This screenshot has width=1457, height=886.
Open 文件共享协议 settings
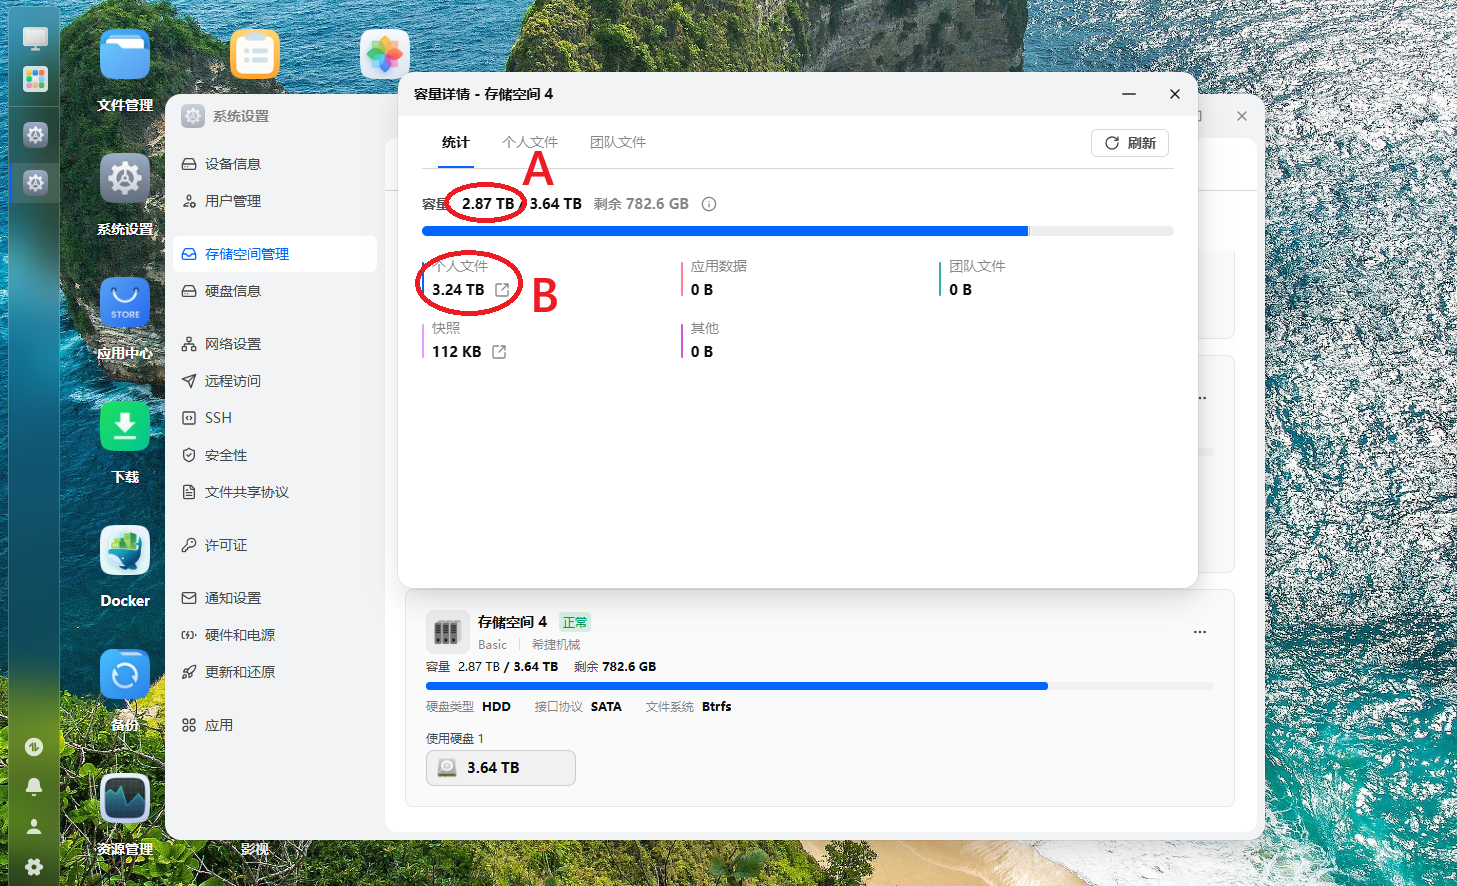click(x=275, y=492)
